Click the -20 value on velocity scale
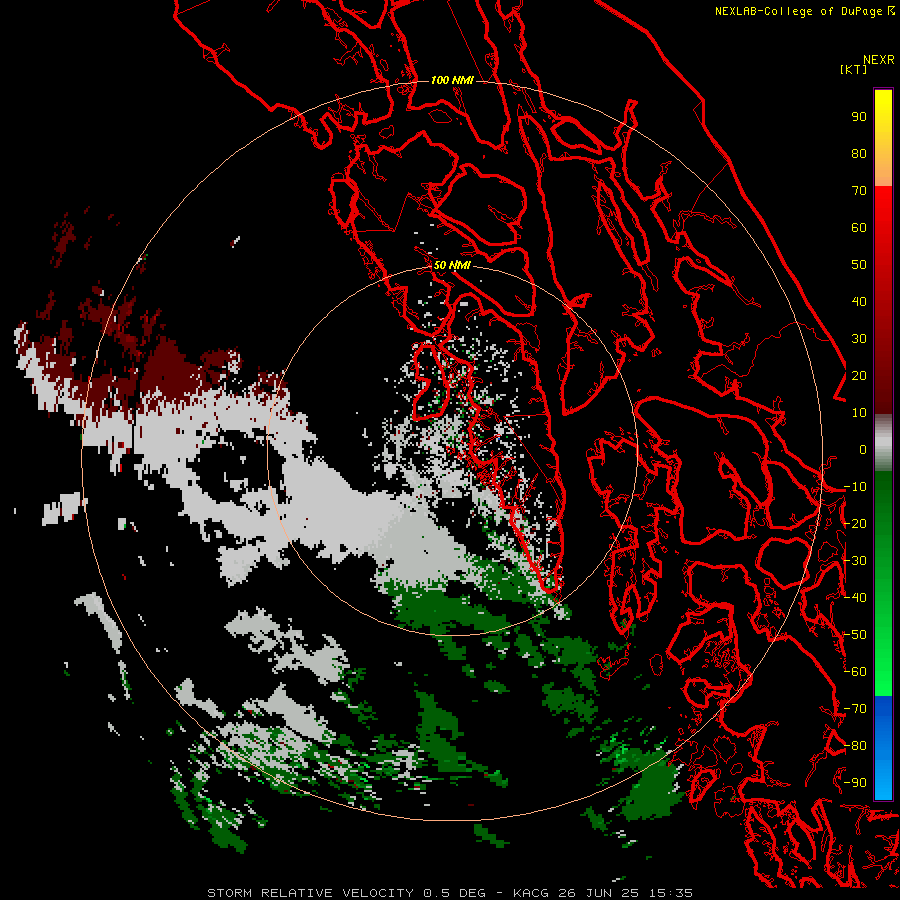The height and width of the screenshot is (900, 900). tap(855, 523)
